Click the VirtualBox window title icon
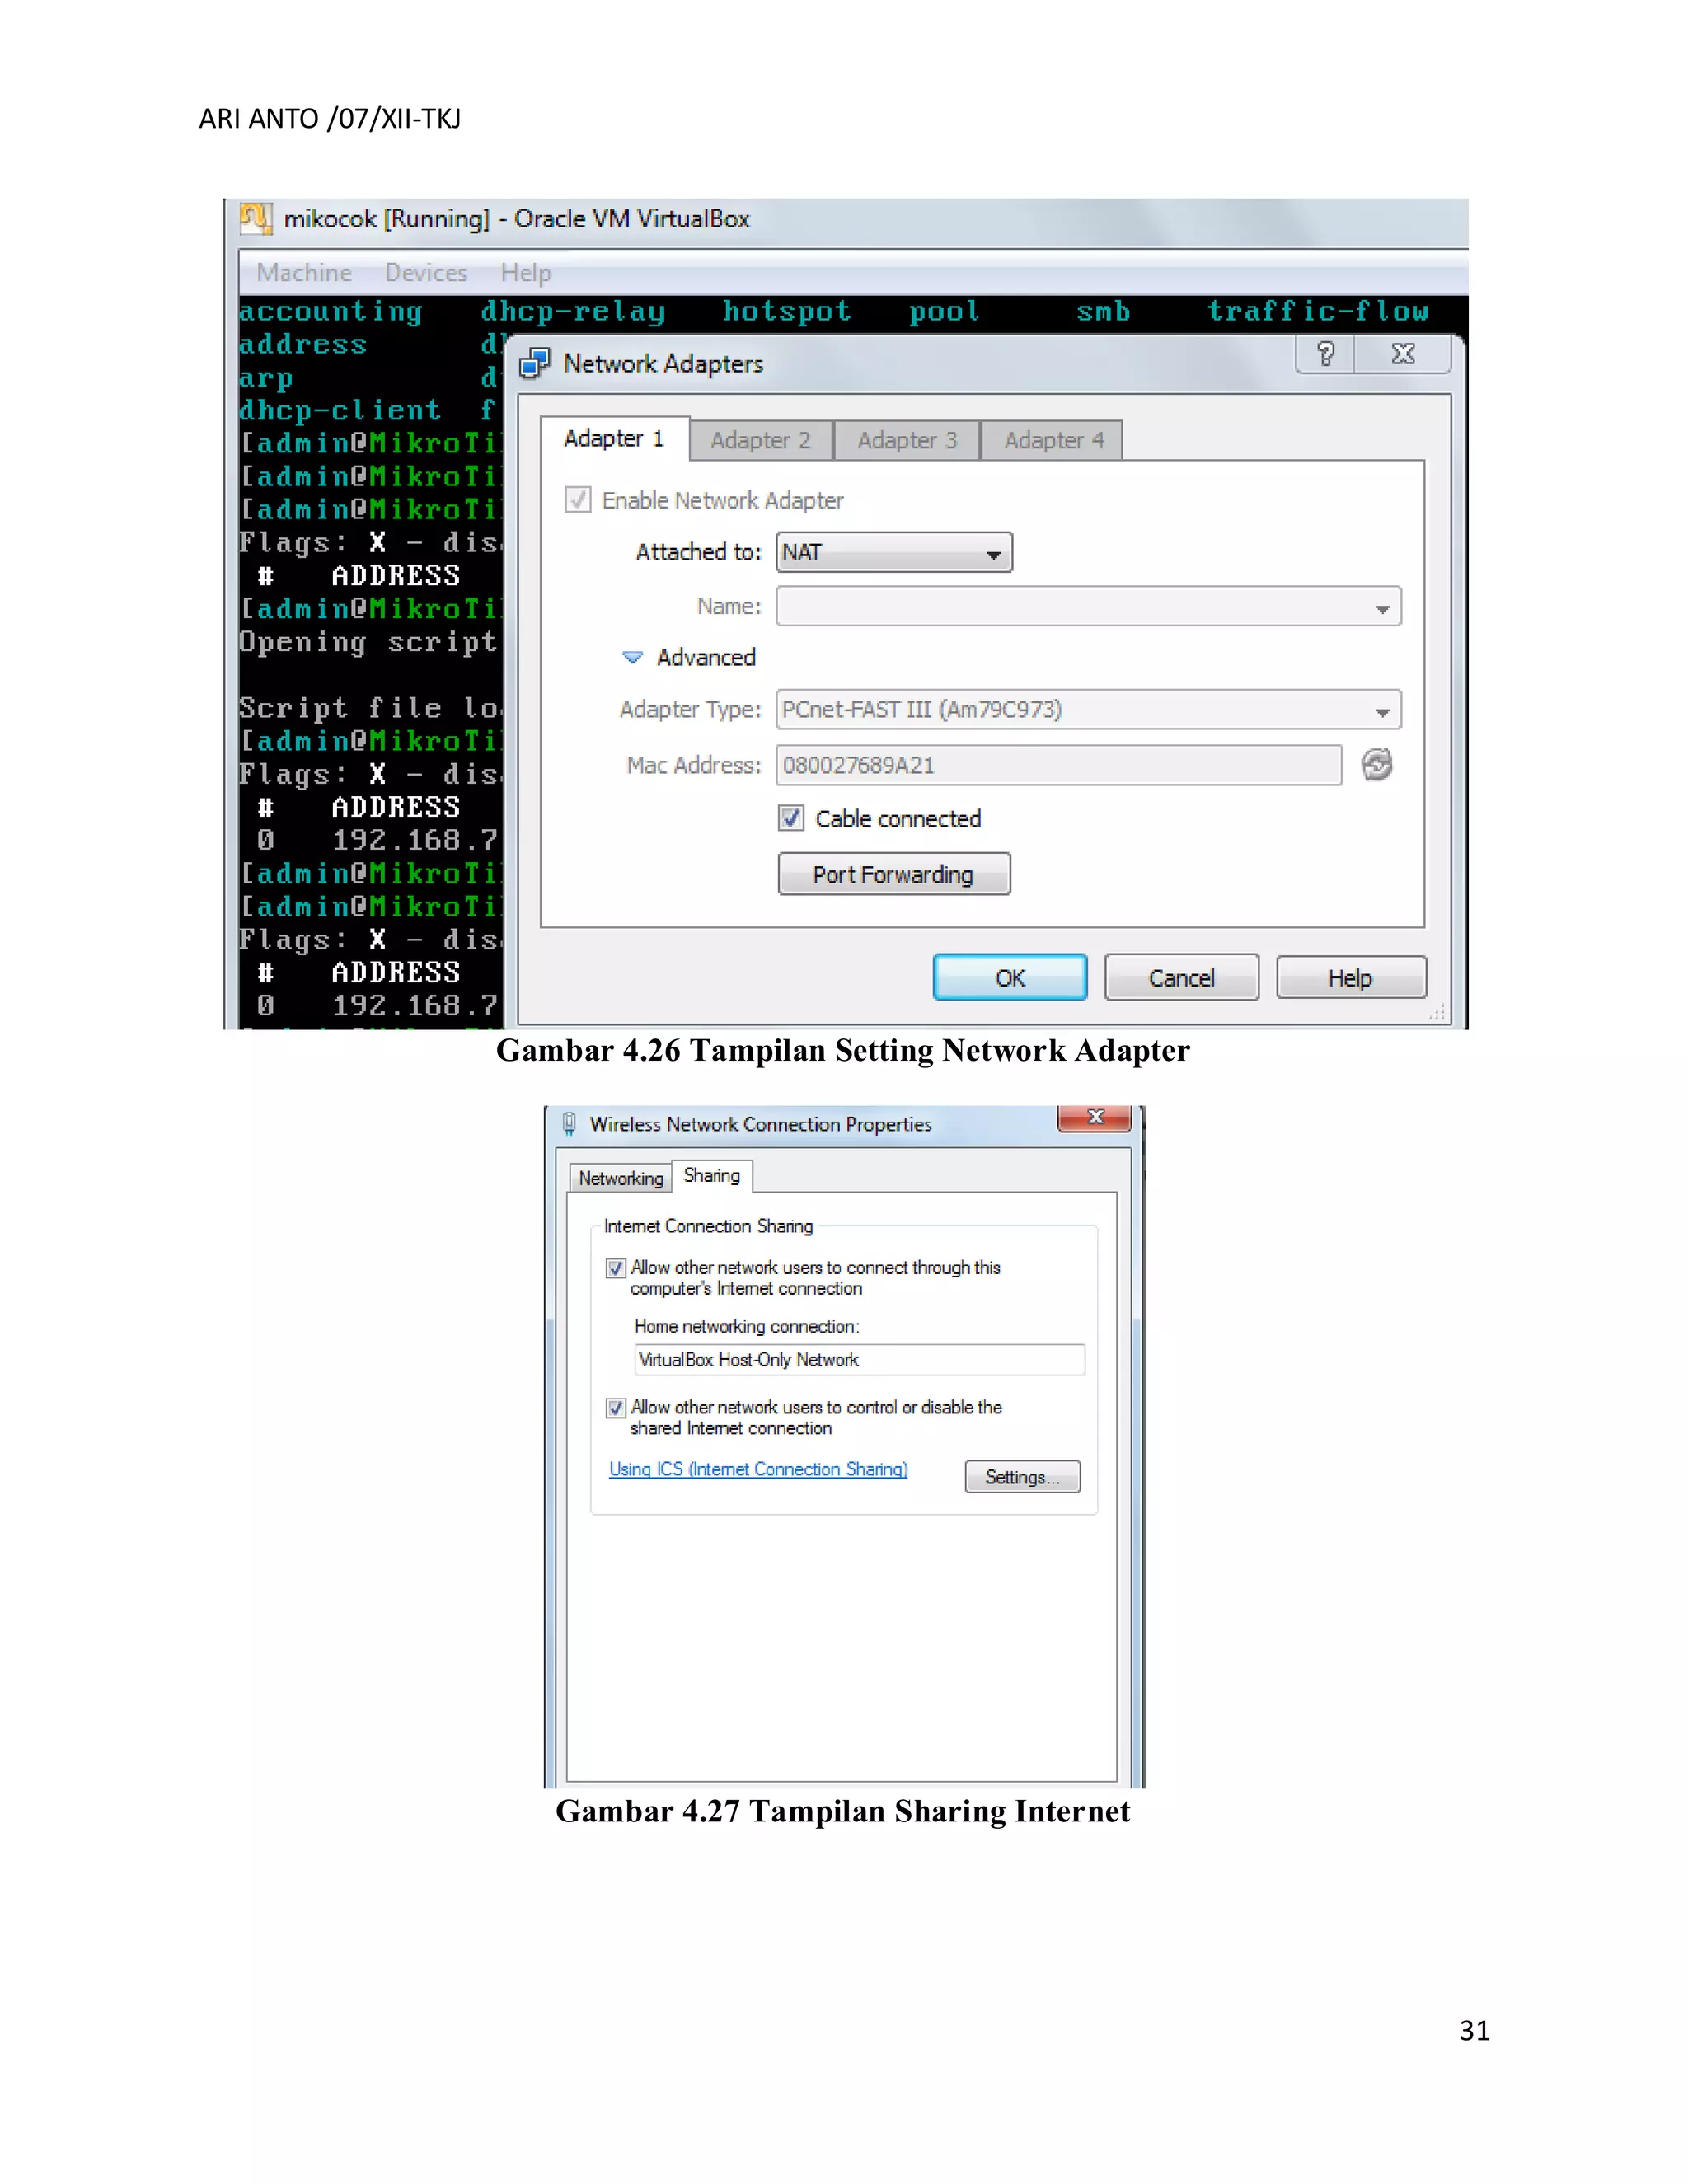The width and height of the screenshot is (1688, 2184). click(255, 218)
